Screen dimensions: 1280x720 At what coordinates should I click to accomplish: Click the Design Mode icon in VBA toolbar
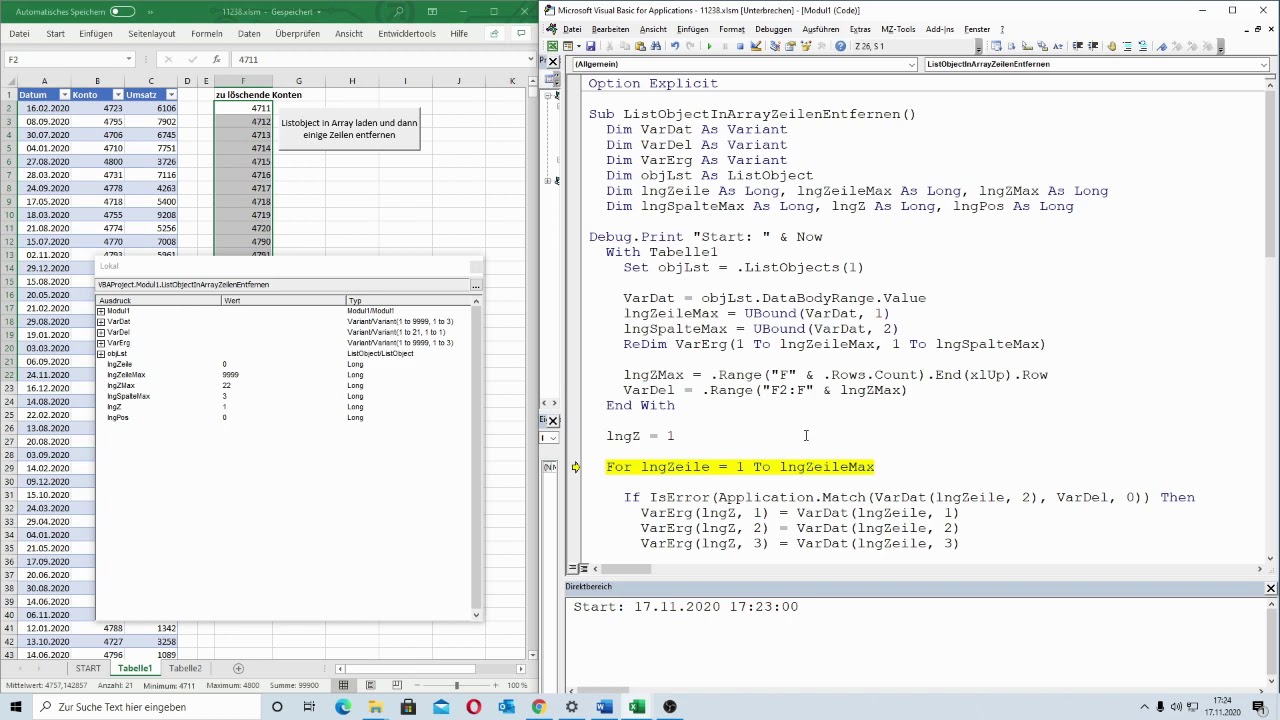tap(756, 46)
